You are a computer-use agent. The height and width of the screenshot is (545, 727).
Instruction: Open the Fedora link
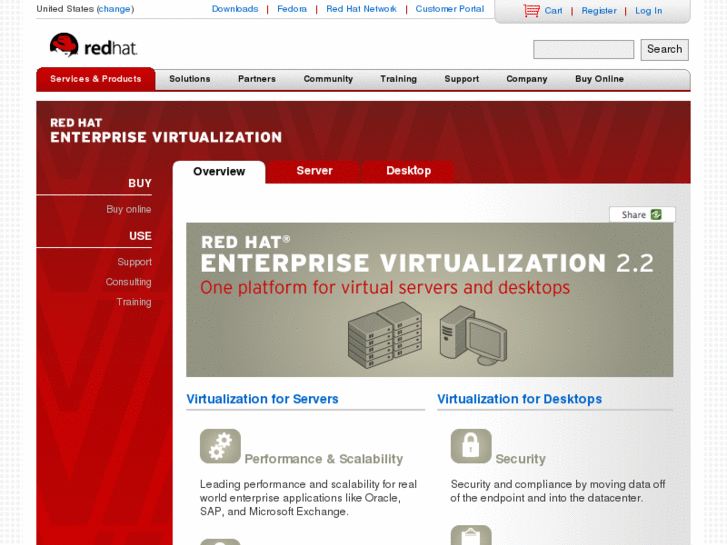292,9
